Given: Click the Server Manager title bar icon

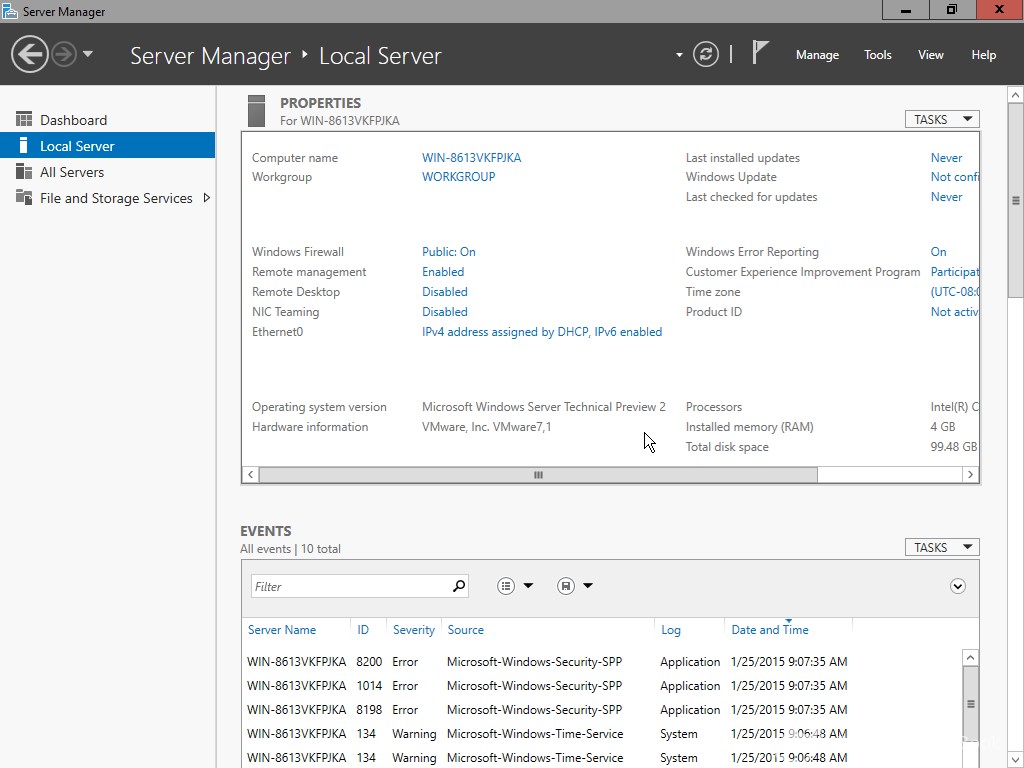Looking at the screenshot, I should pyautogui.click(x=10, y=11).
